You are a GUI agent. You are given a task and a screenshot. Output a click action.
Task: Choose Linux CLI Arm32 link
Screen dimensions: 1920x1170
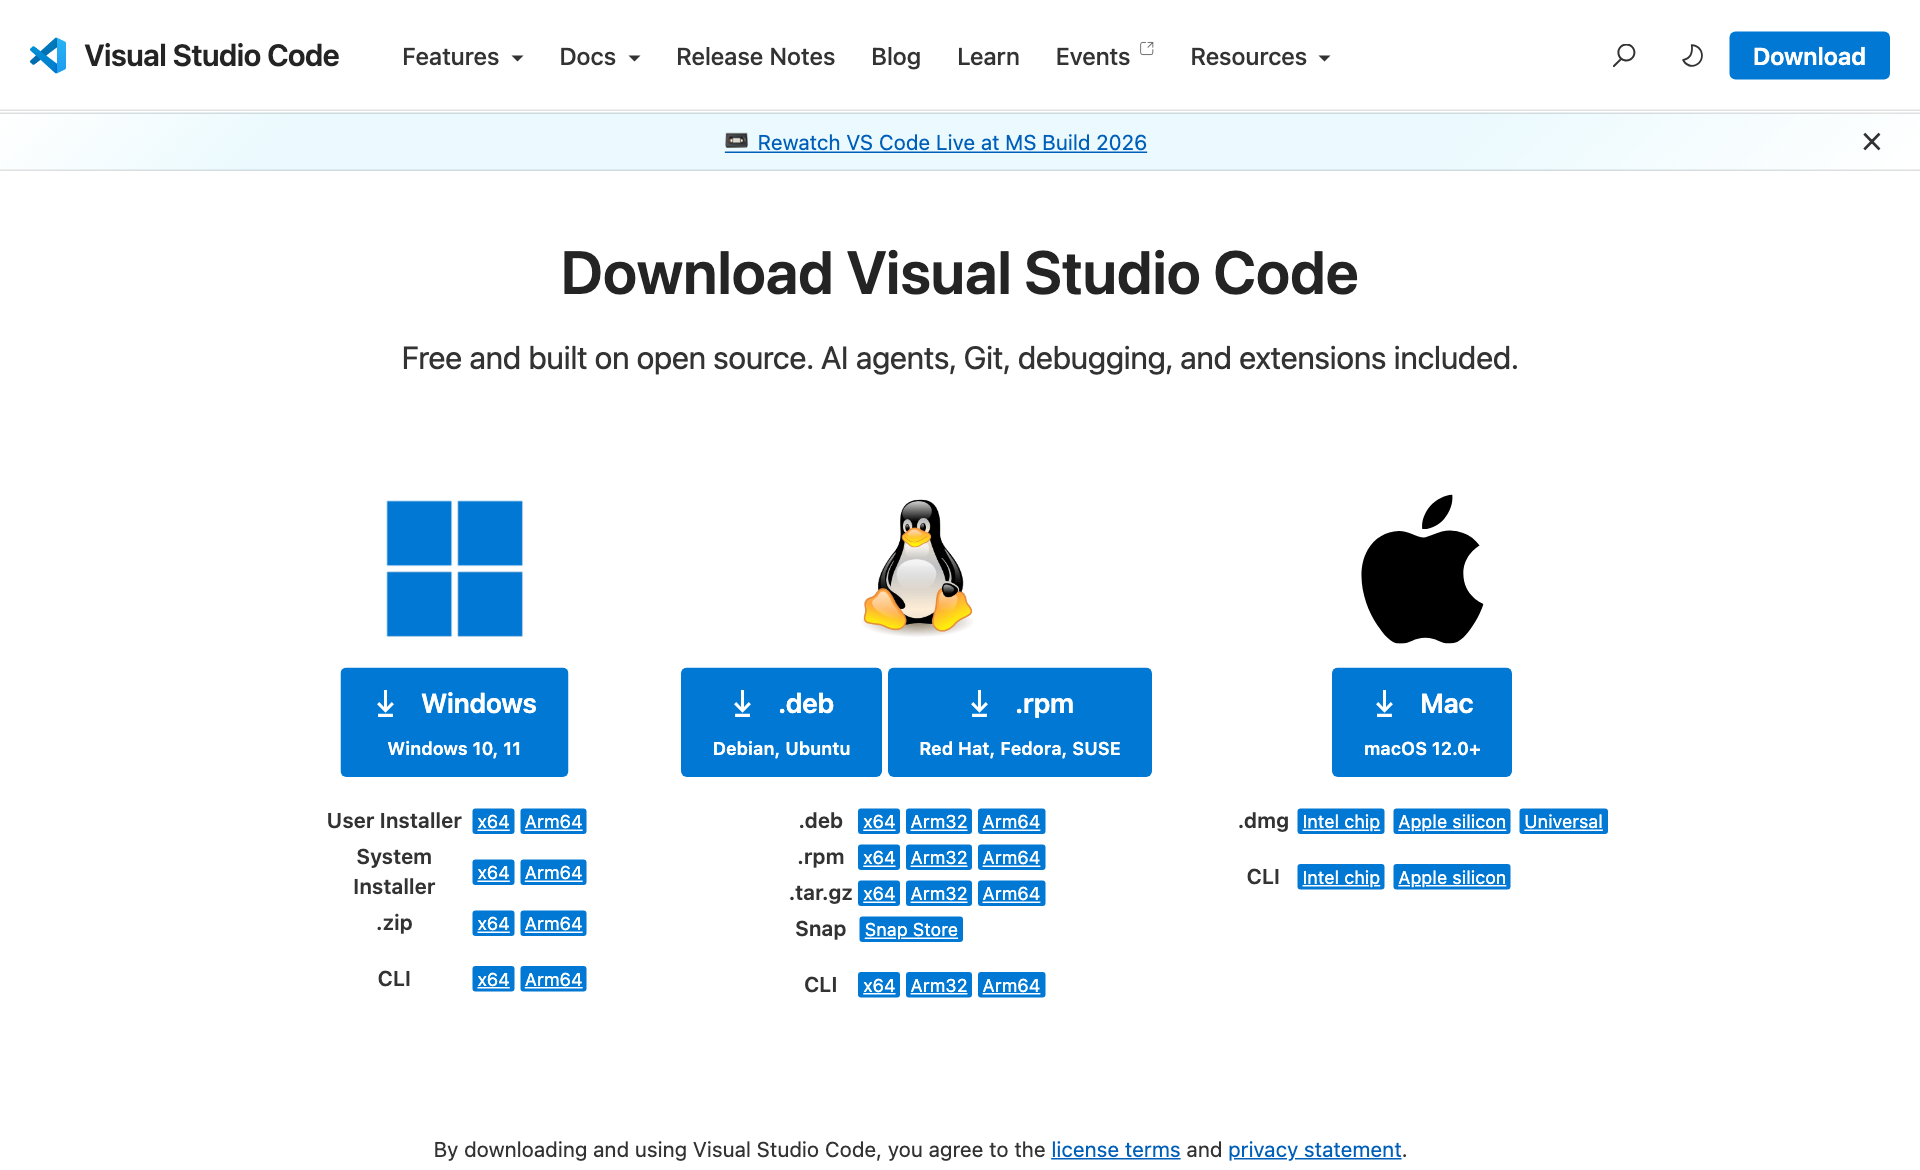939,985
